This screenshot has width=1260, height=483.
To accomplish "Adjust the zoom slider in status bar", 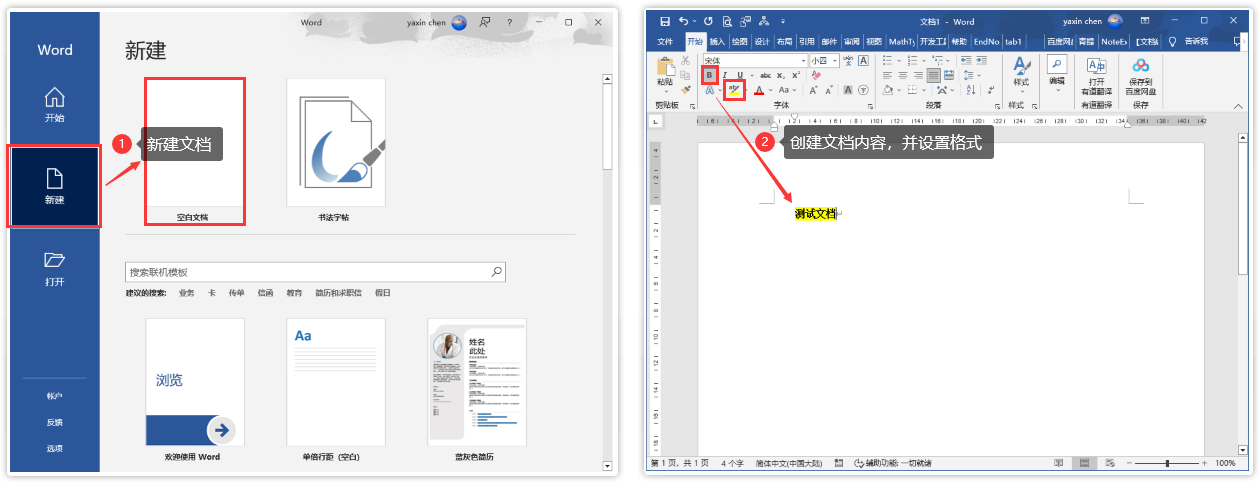I will coord(1166,464).
